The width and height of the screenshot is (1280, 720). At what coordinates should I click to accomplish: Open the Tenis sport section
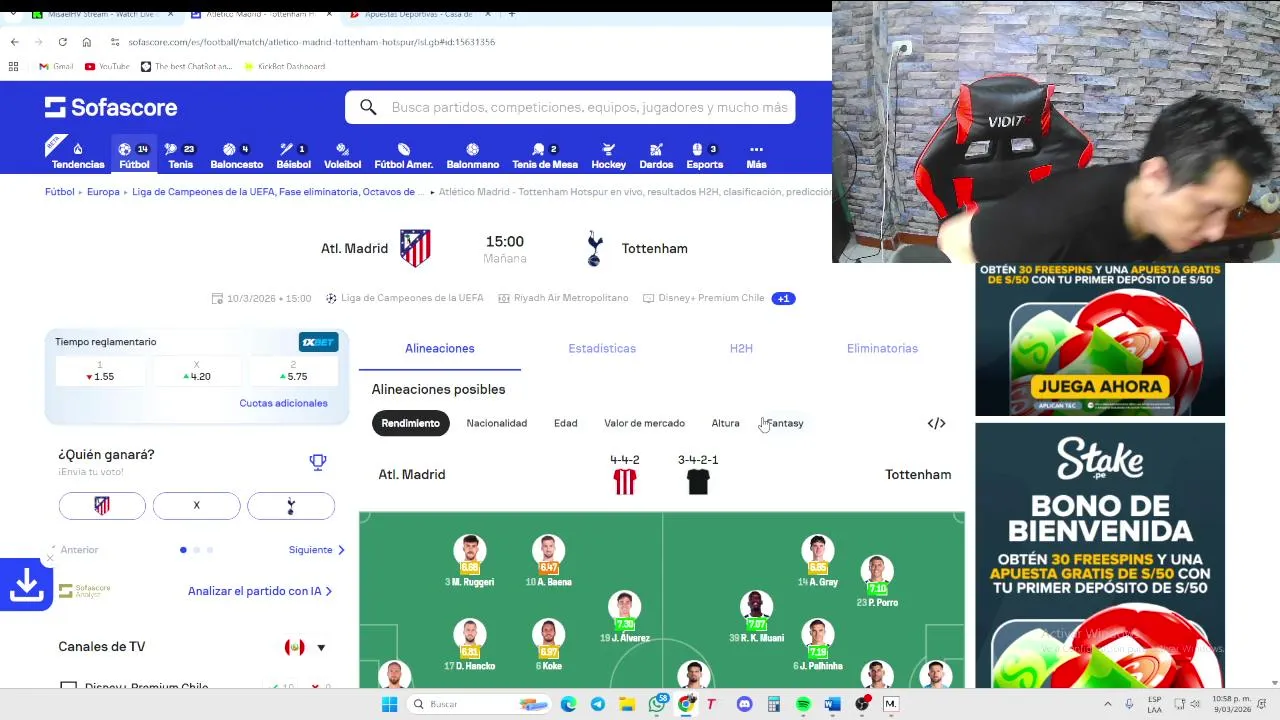180,156
